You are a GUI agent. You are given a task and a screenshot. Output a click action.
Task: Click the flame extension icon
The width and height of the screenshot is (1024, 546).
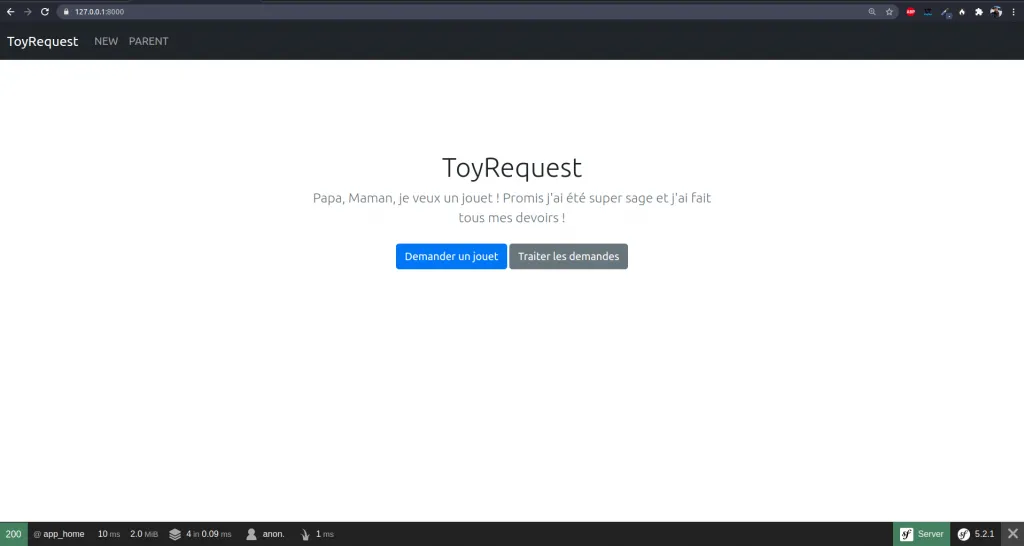coord(961,12)
